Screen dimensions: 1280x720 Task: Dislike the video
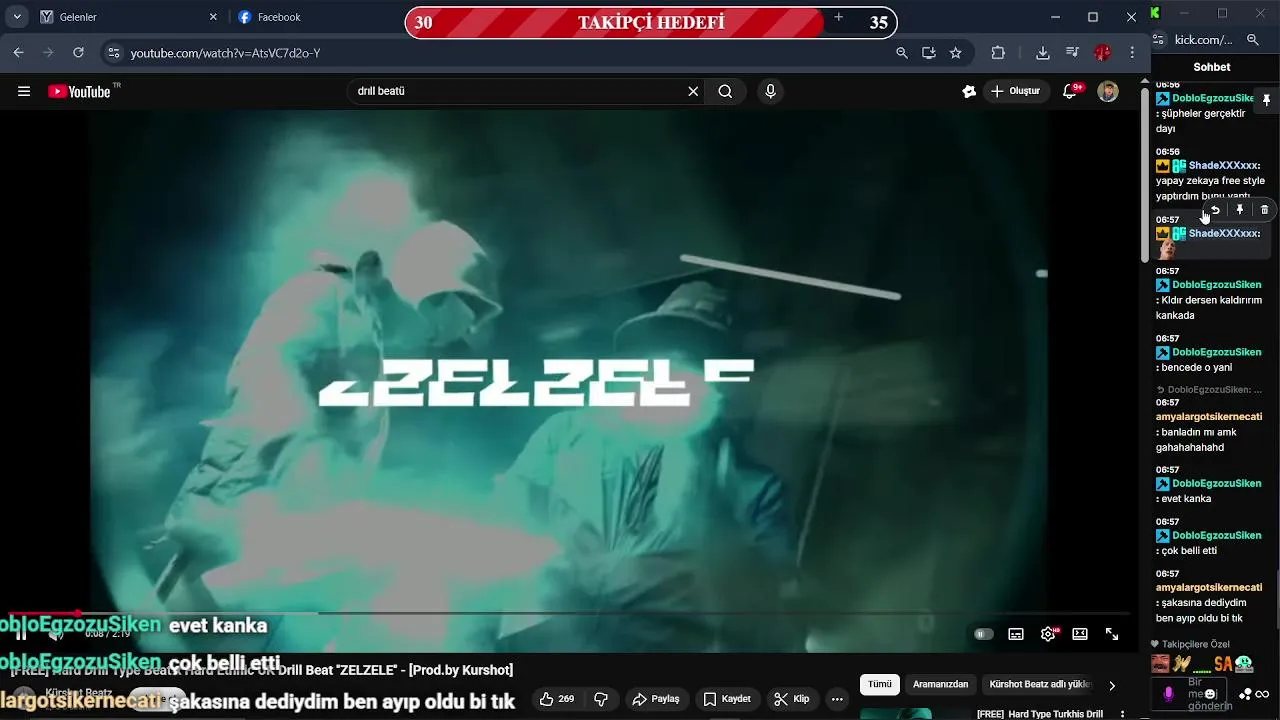601,699
